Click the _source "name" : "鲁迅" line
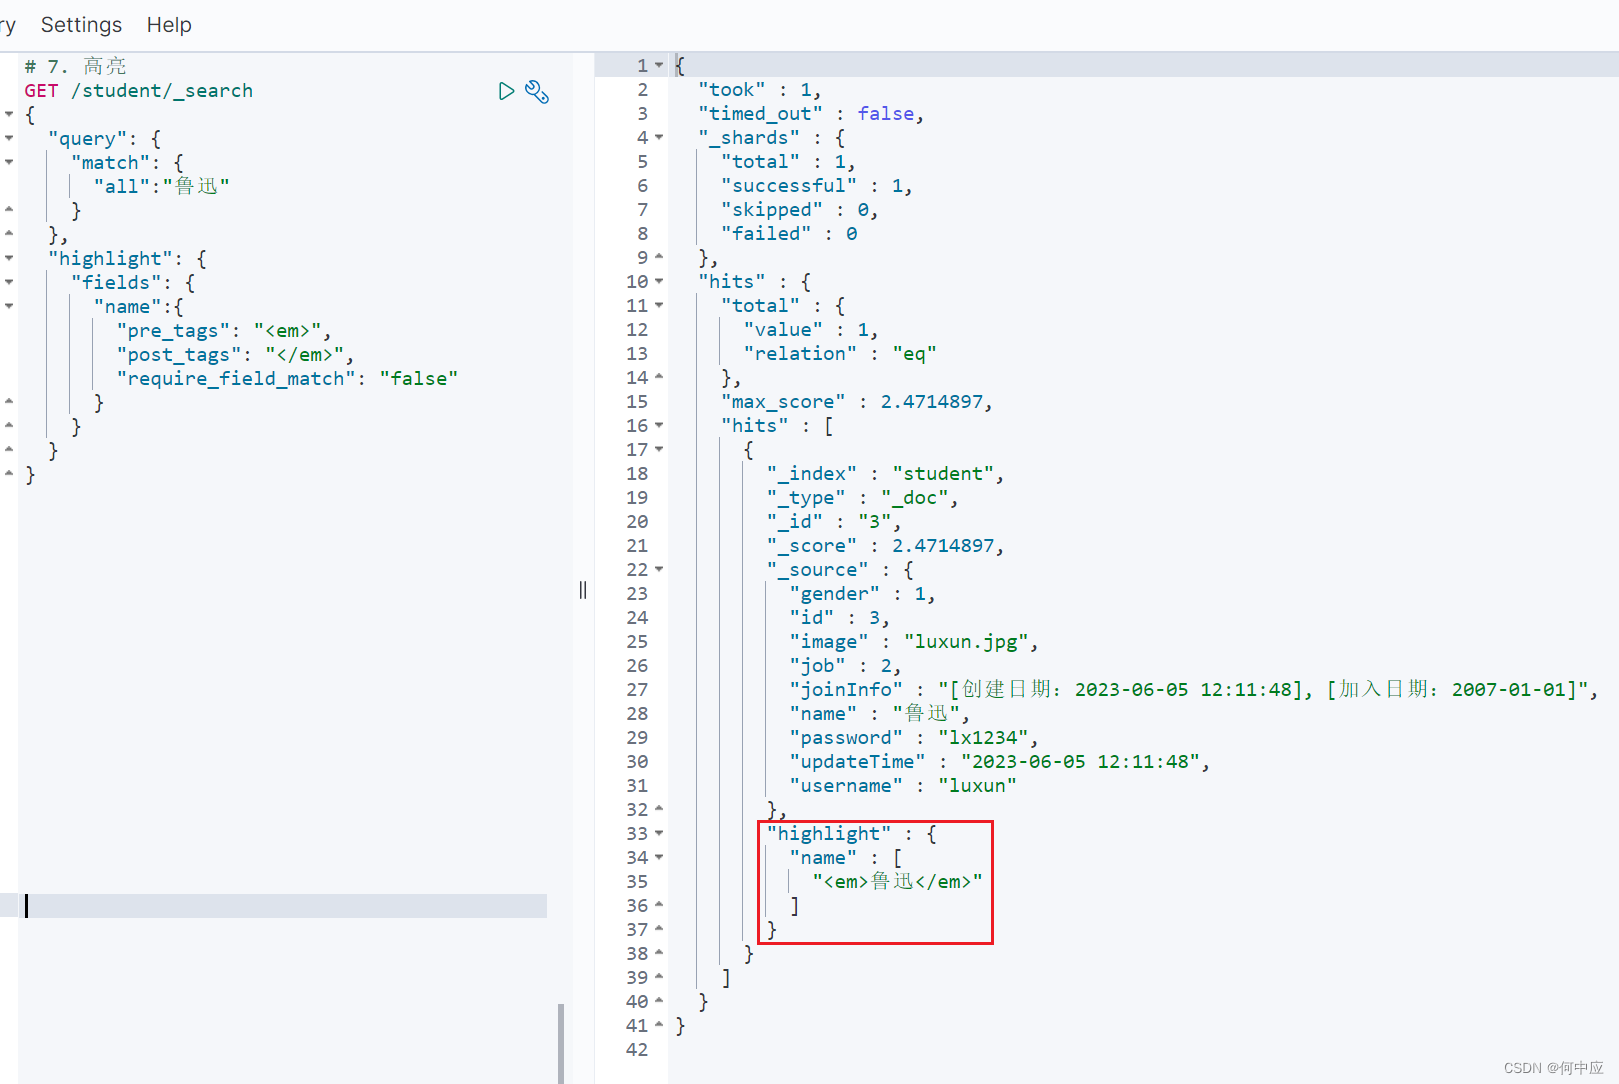Screen dimensions: 1619x1084 click(x=880, y=714)
